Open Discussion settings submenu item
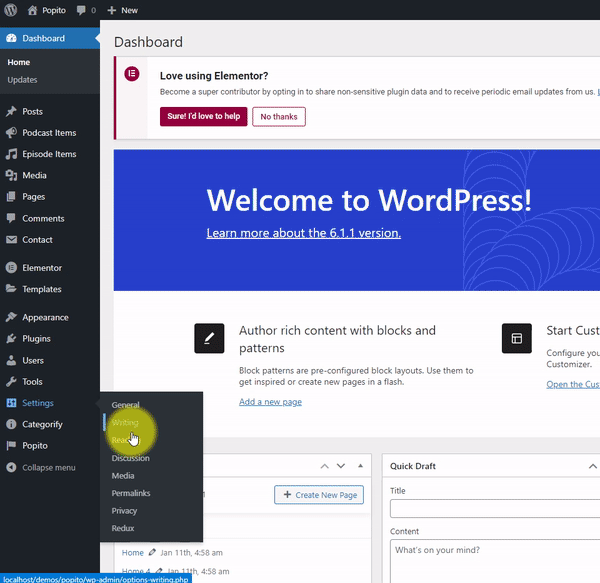 point(130,458)
